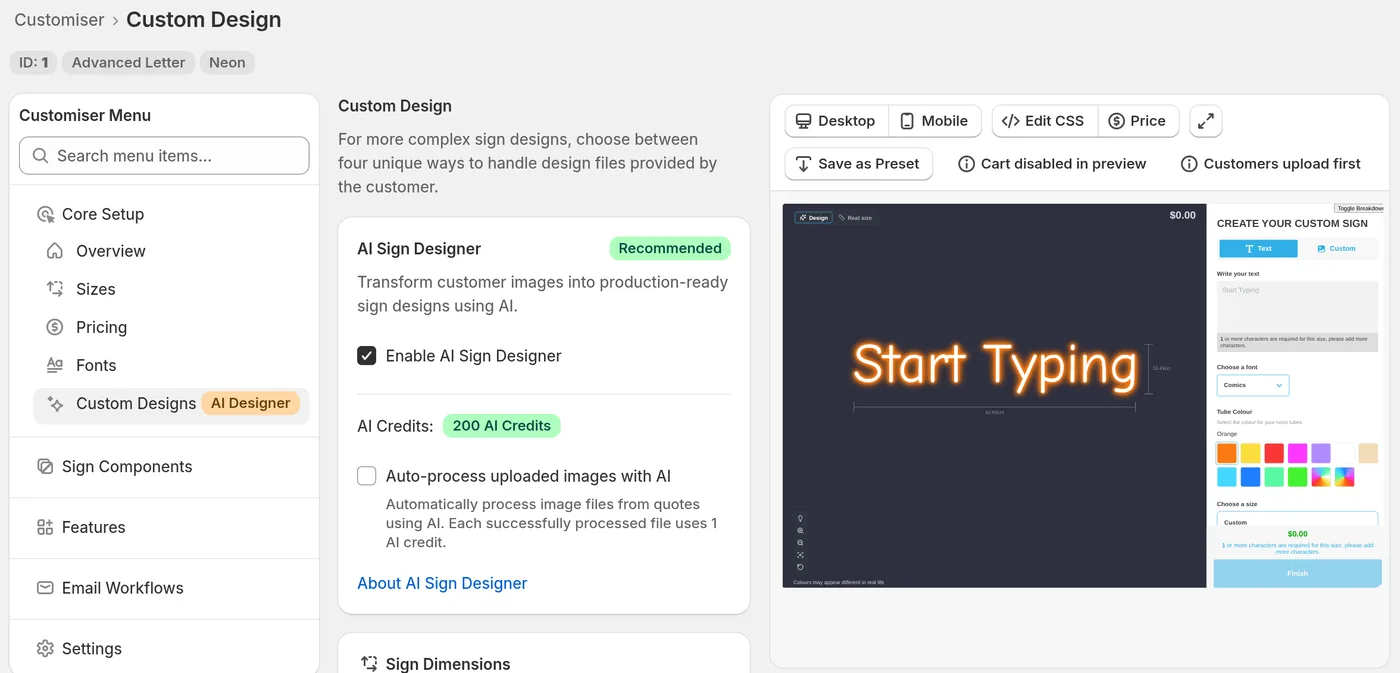Click the Edit CSS button
Viewport: 1400px width, 673px height.
[x=1044, y=121]
